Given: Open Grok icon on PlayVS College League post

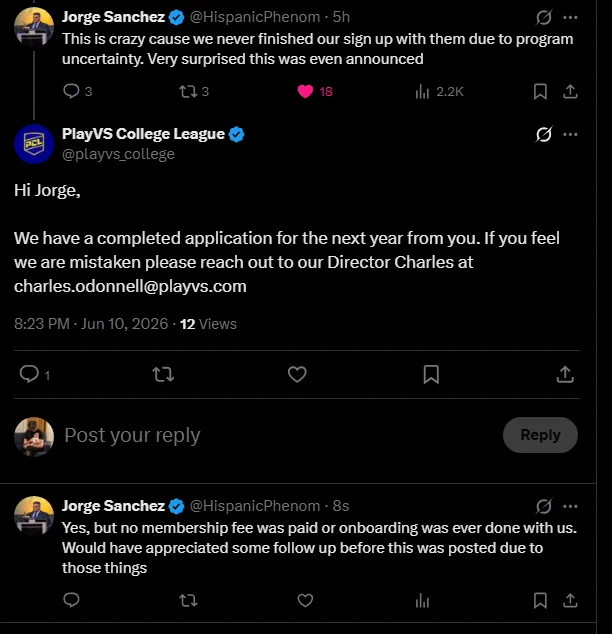Looking at the screenshot, I should (544, 134).
